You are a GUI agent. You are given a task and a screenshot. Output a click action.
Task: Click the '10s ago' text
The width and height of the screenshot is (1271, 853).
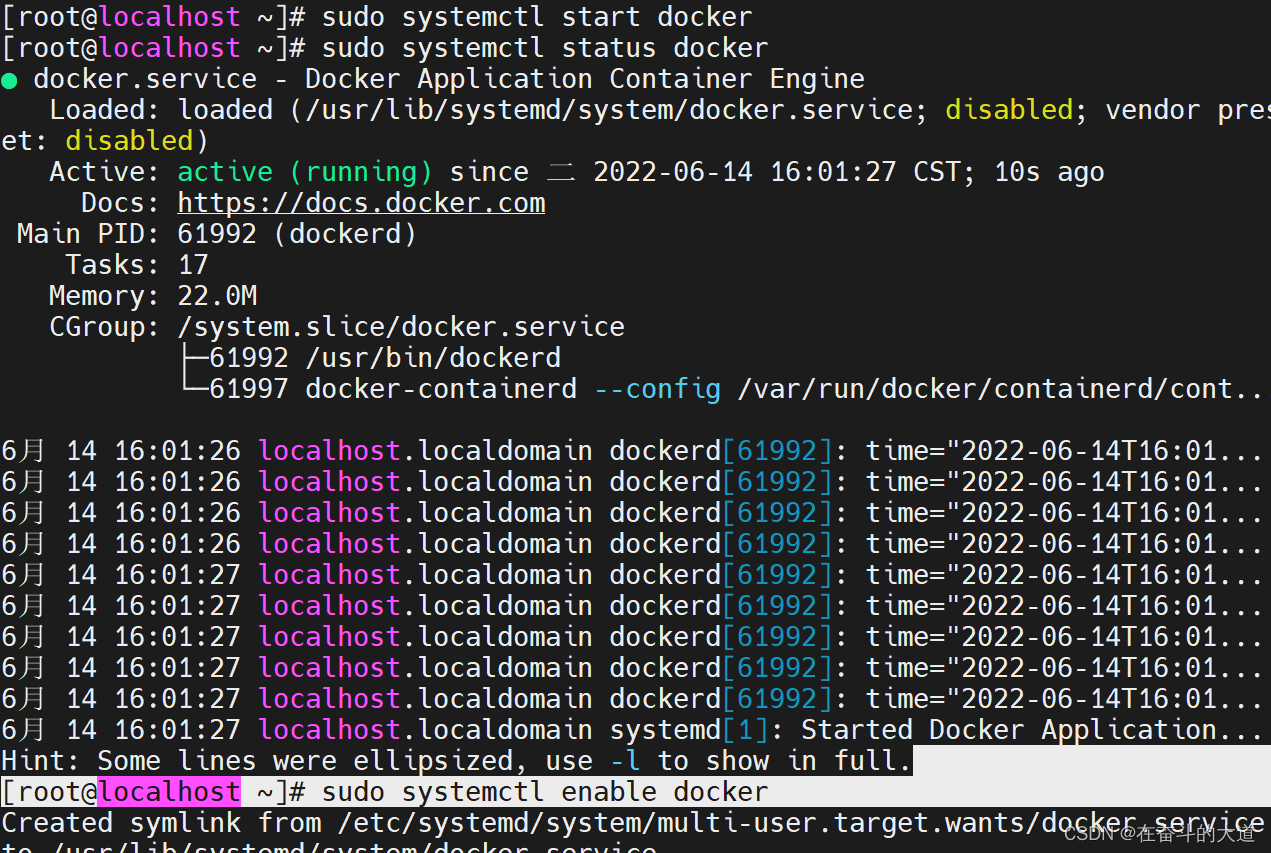1049,172
